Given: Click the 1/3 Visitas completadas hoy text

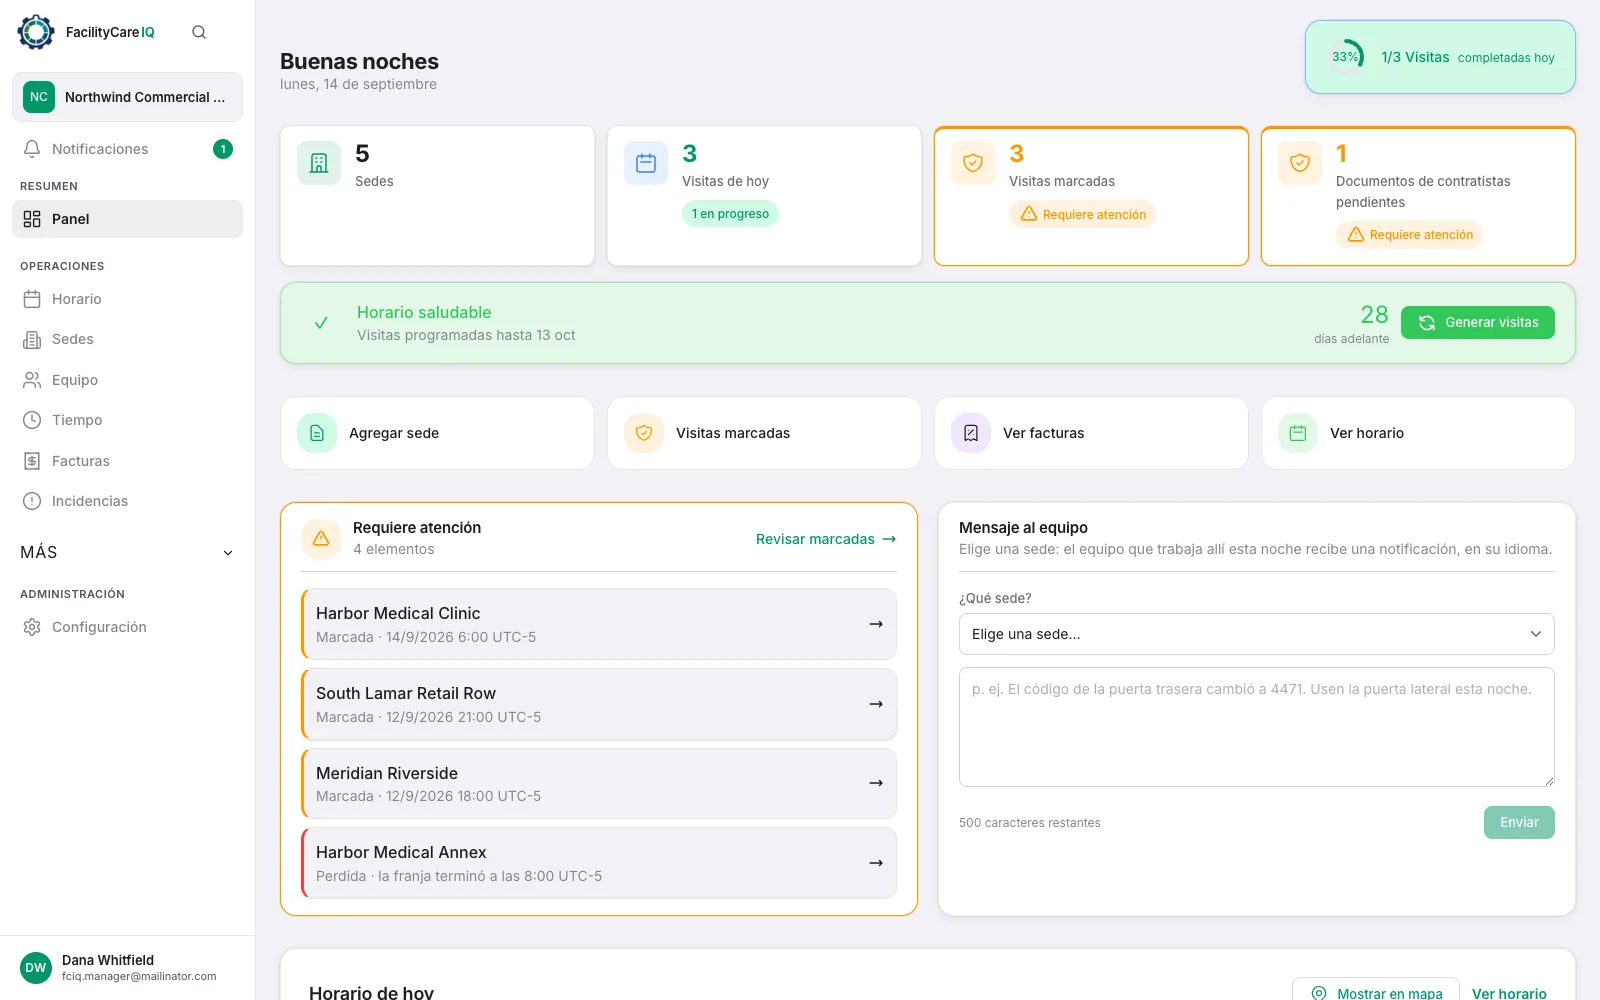Looking at the screenshot, I should (x=1468, y=57).
